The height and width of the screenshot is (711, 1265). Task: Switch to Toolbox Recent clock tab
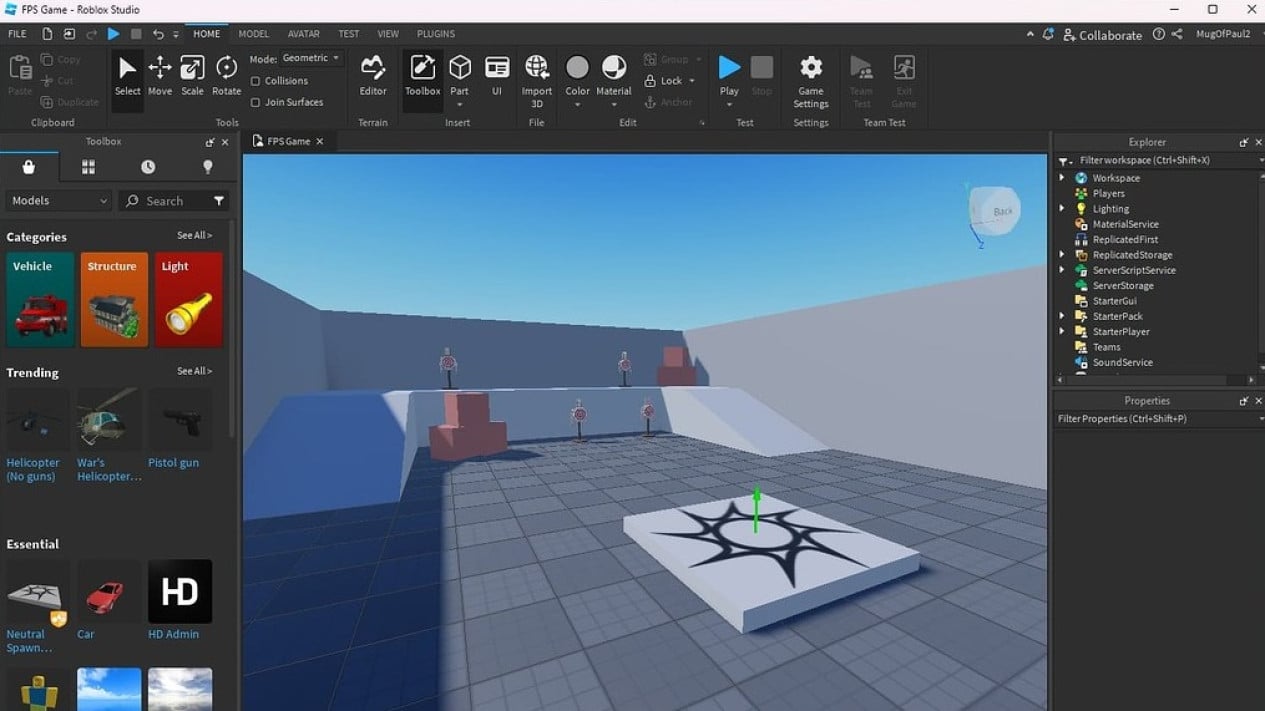pos(148,167)
